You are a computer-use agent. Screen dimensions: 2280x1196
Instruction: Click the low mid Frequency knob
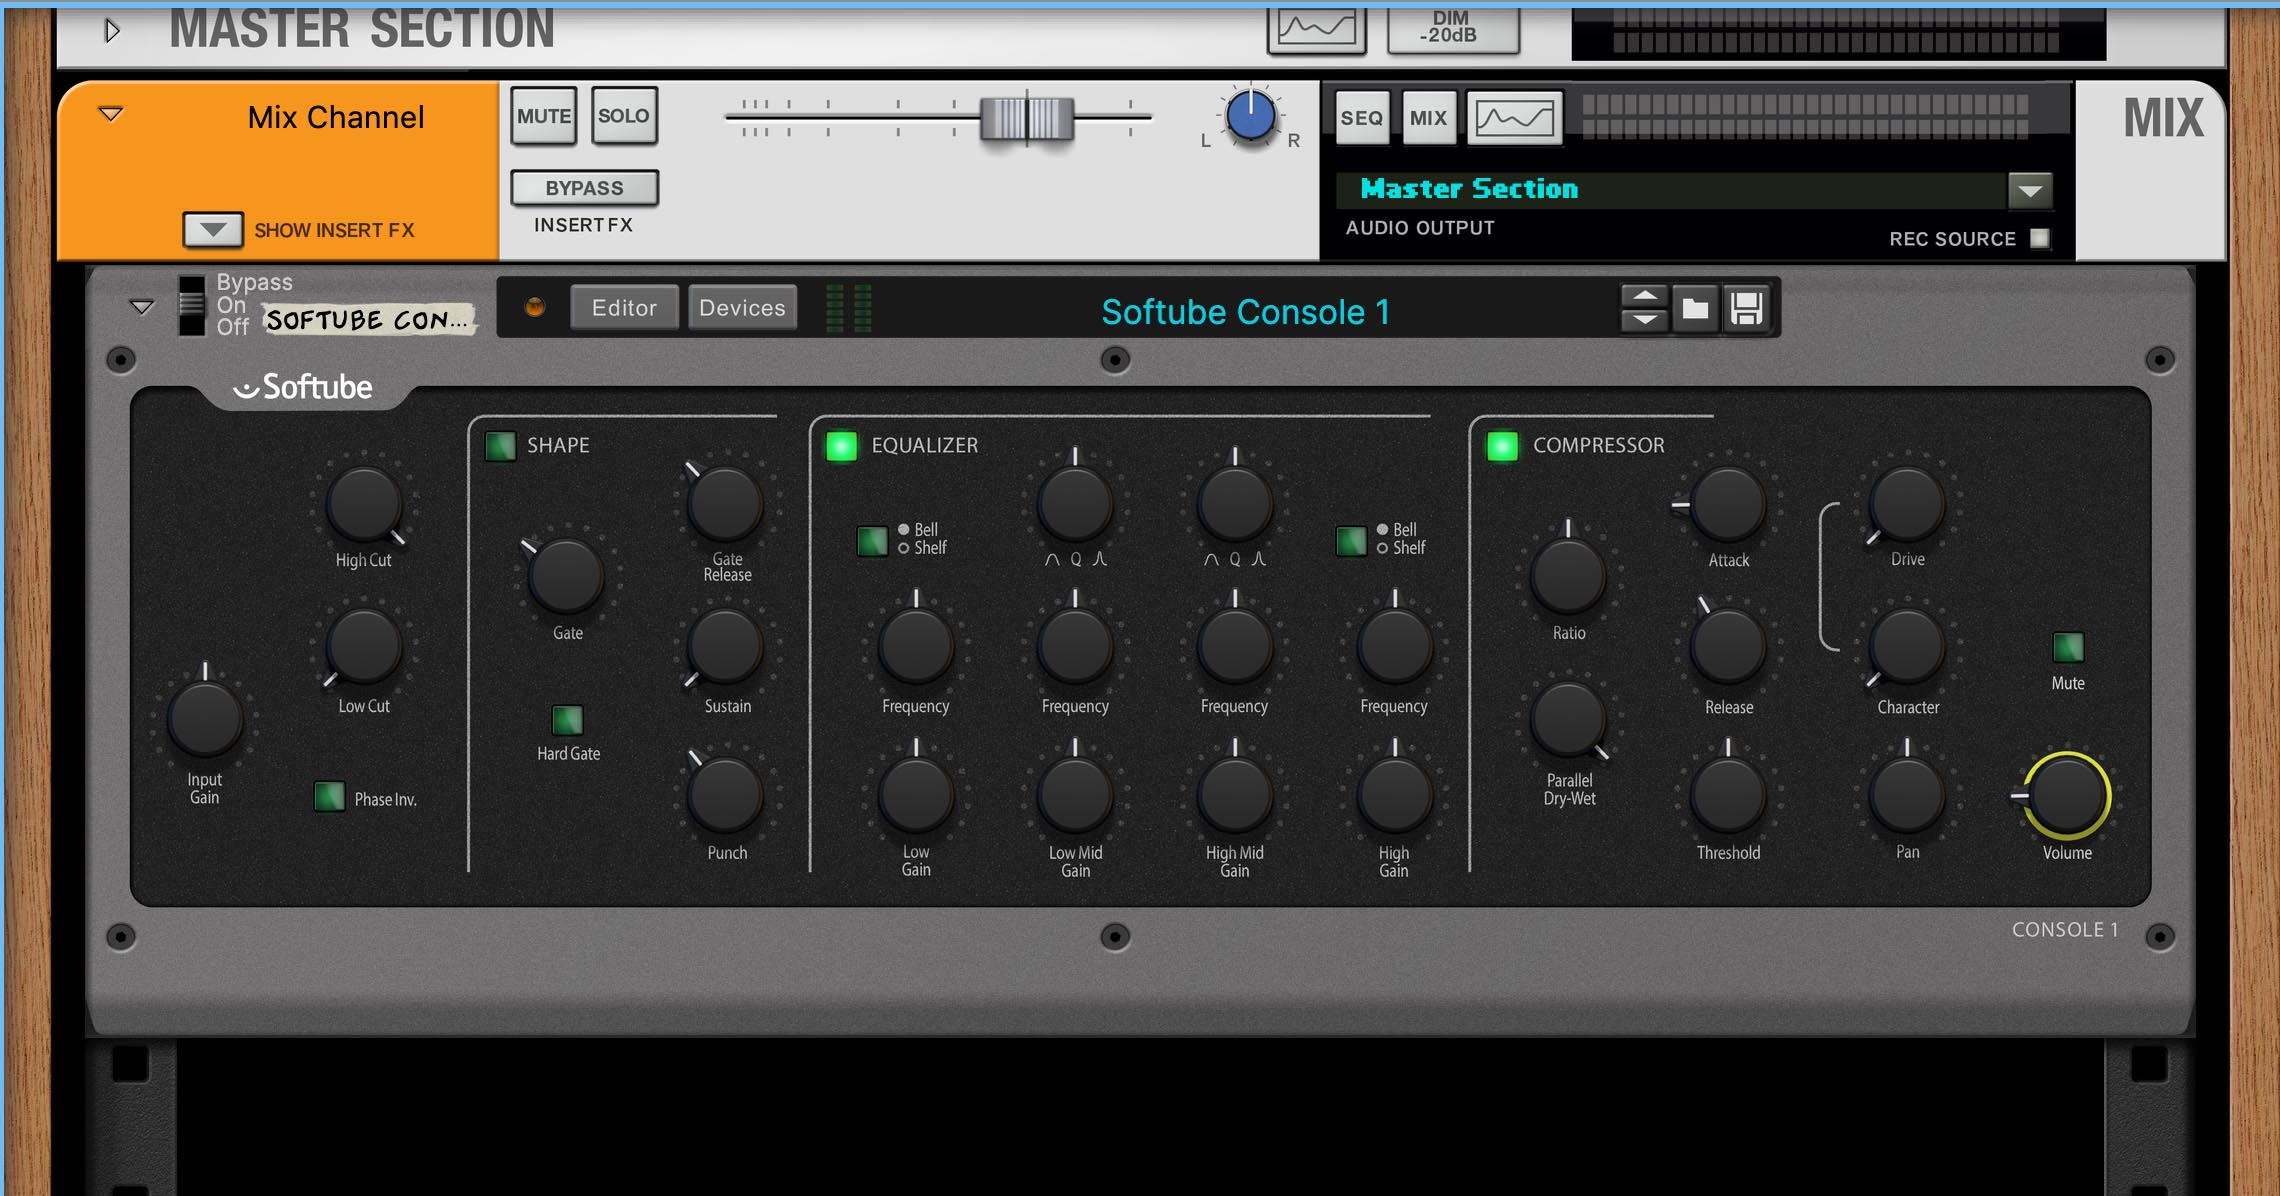click(1075, 648)
